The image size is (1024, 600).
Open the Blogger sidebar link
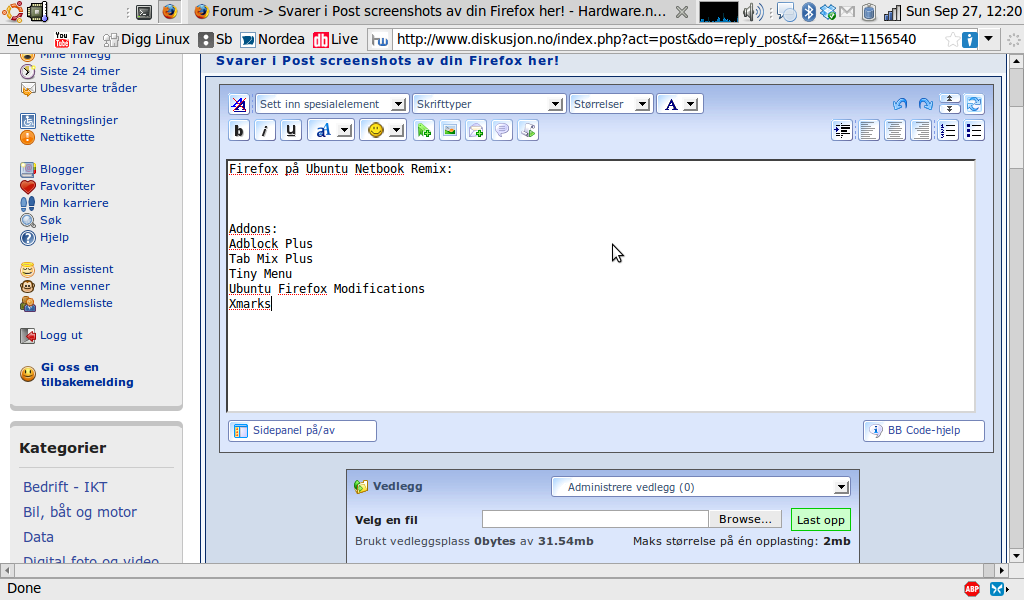pyautogui.click(x=62, y=169)
